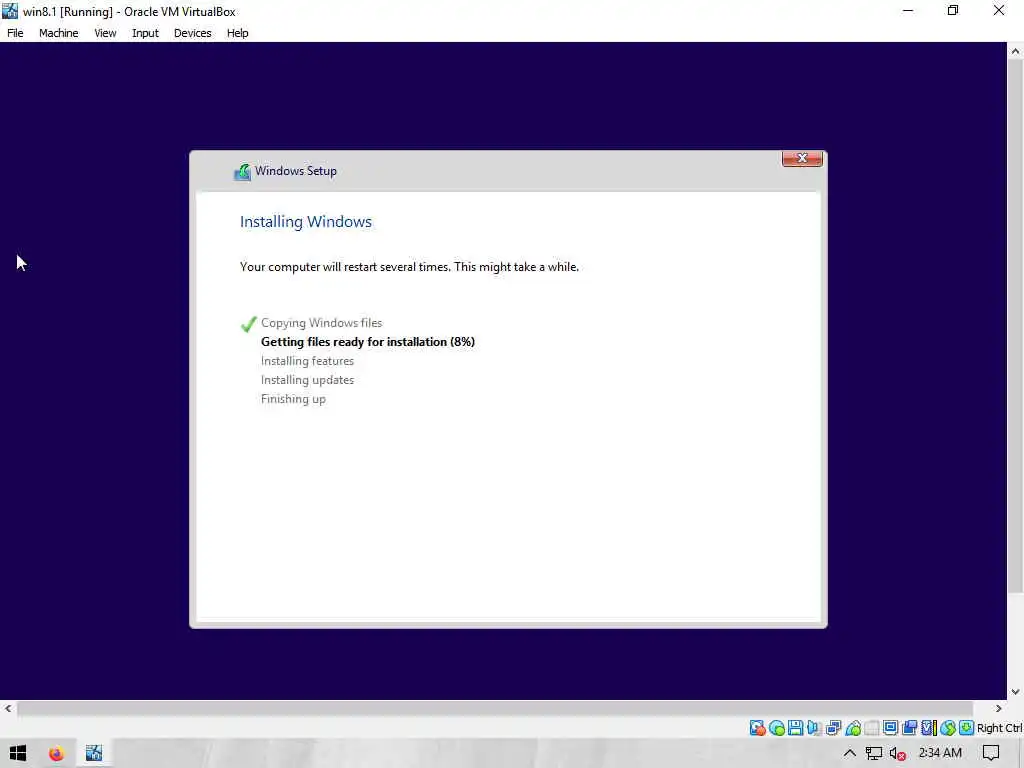Click 'Getting files ready for installation (8%)' text
Viewport: 1024px width, 768px height.
(368, 342)
